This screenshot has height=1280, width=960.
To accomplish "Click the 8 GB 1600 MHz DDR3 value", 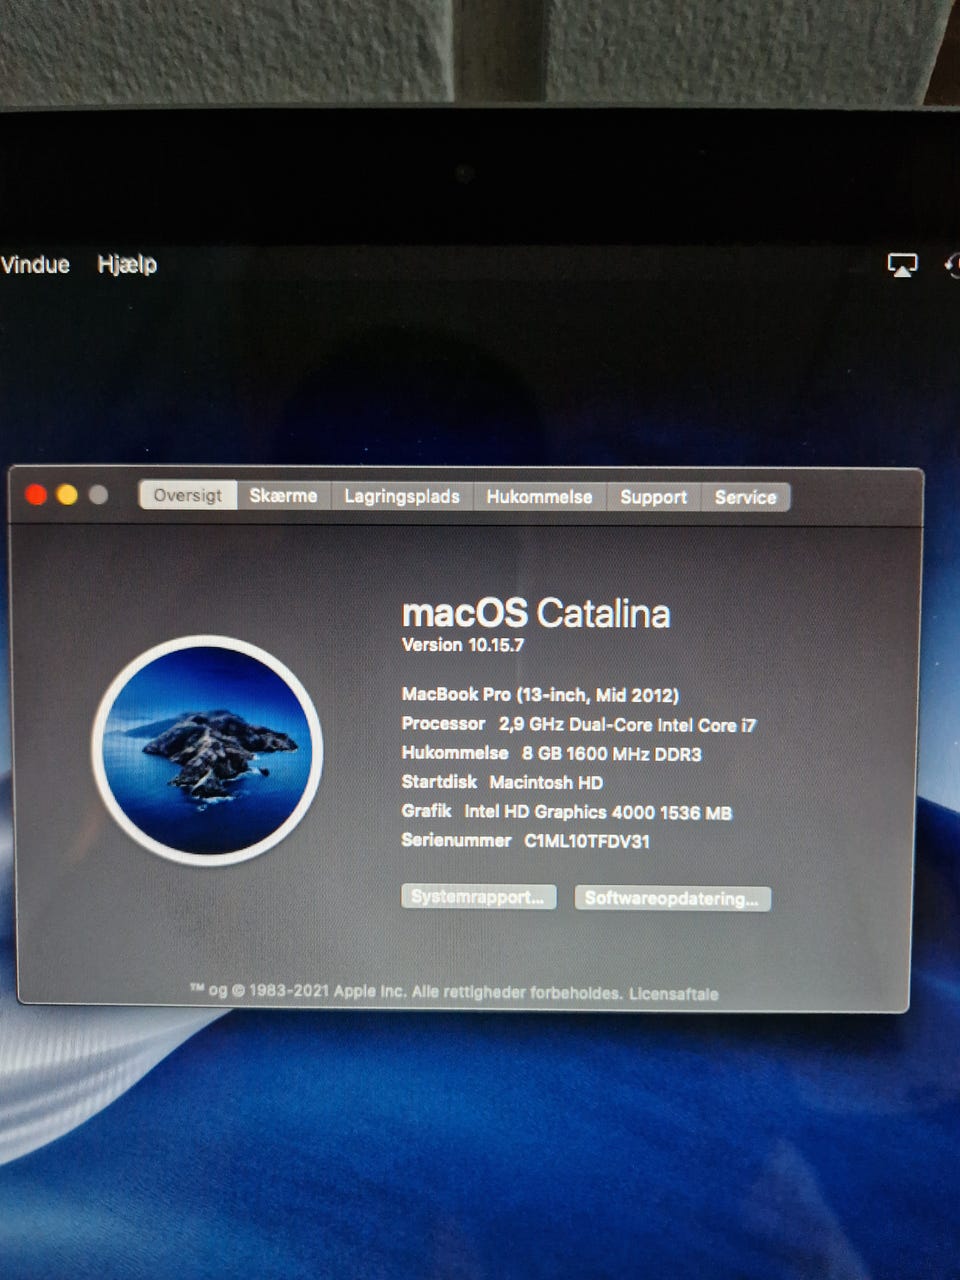I will (611, 754).
